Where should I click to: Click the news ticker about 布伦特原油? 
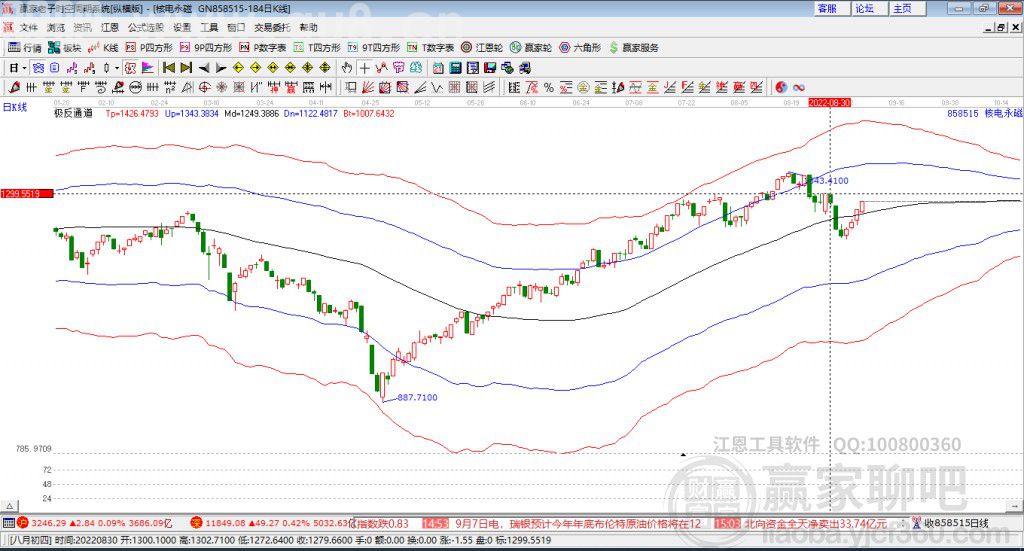coord(577,524)
